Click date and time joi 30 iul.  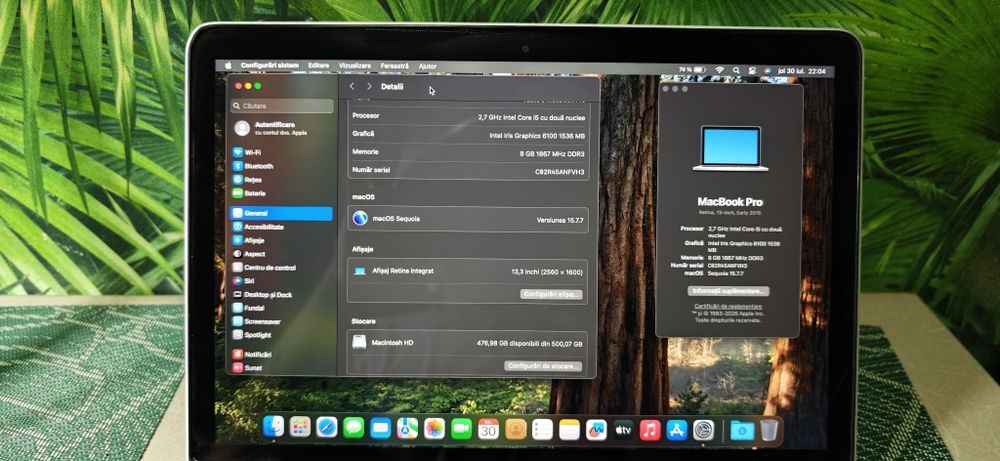[801, 71]
